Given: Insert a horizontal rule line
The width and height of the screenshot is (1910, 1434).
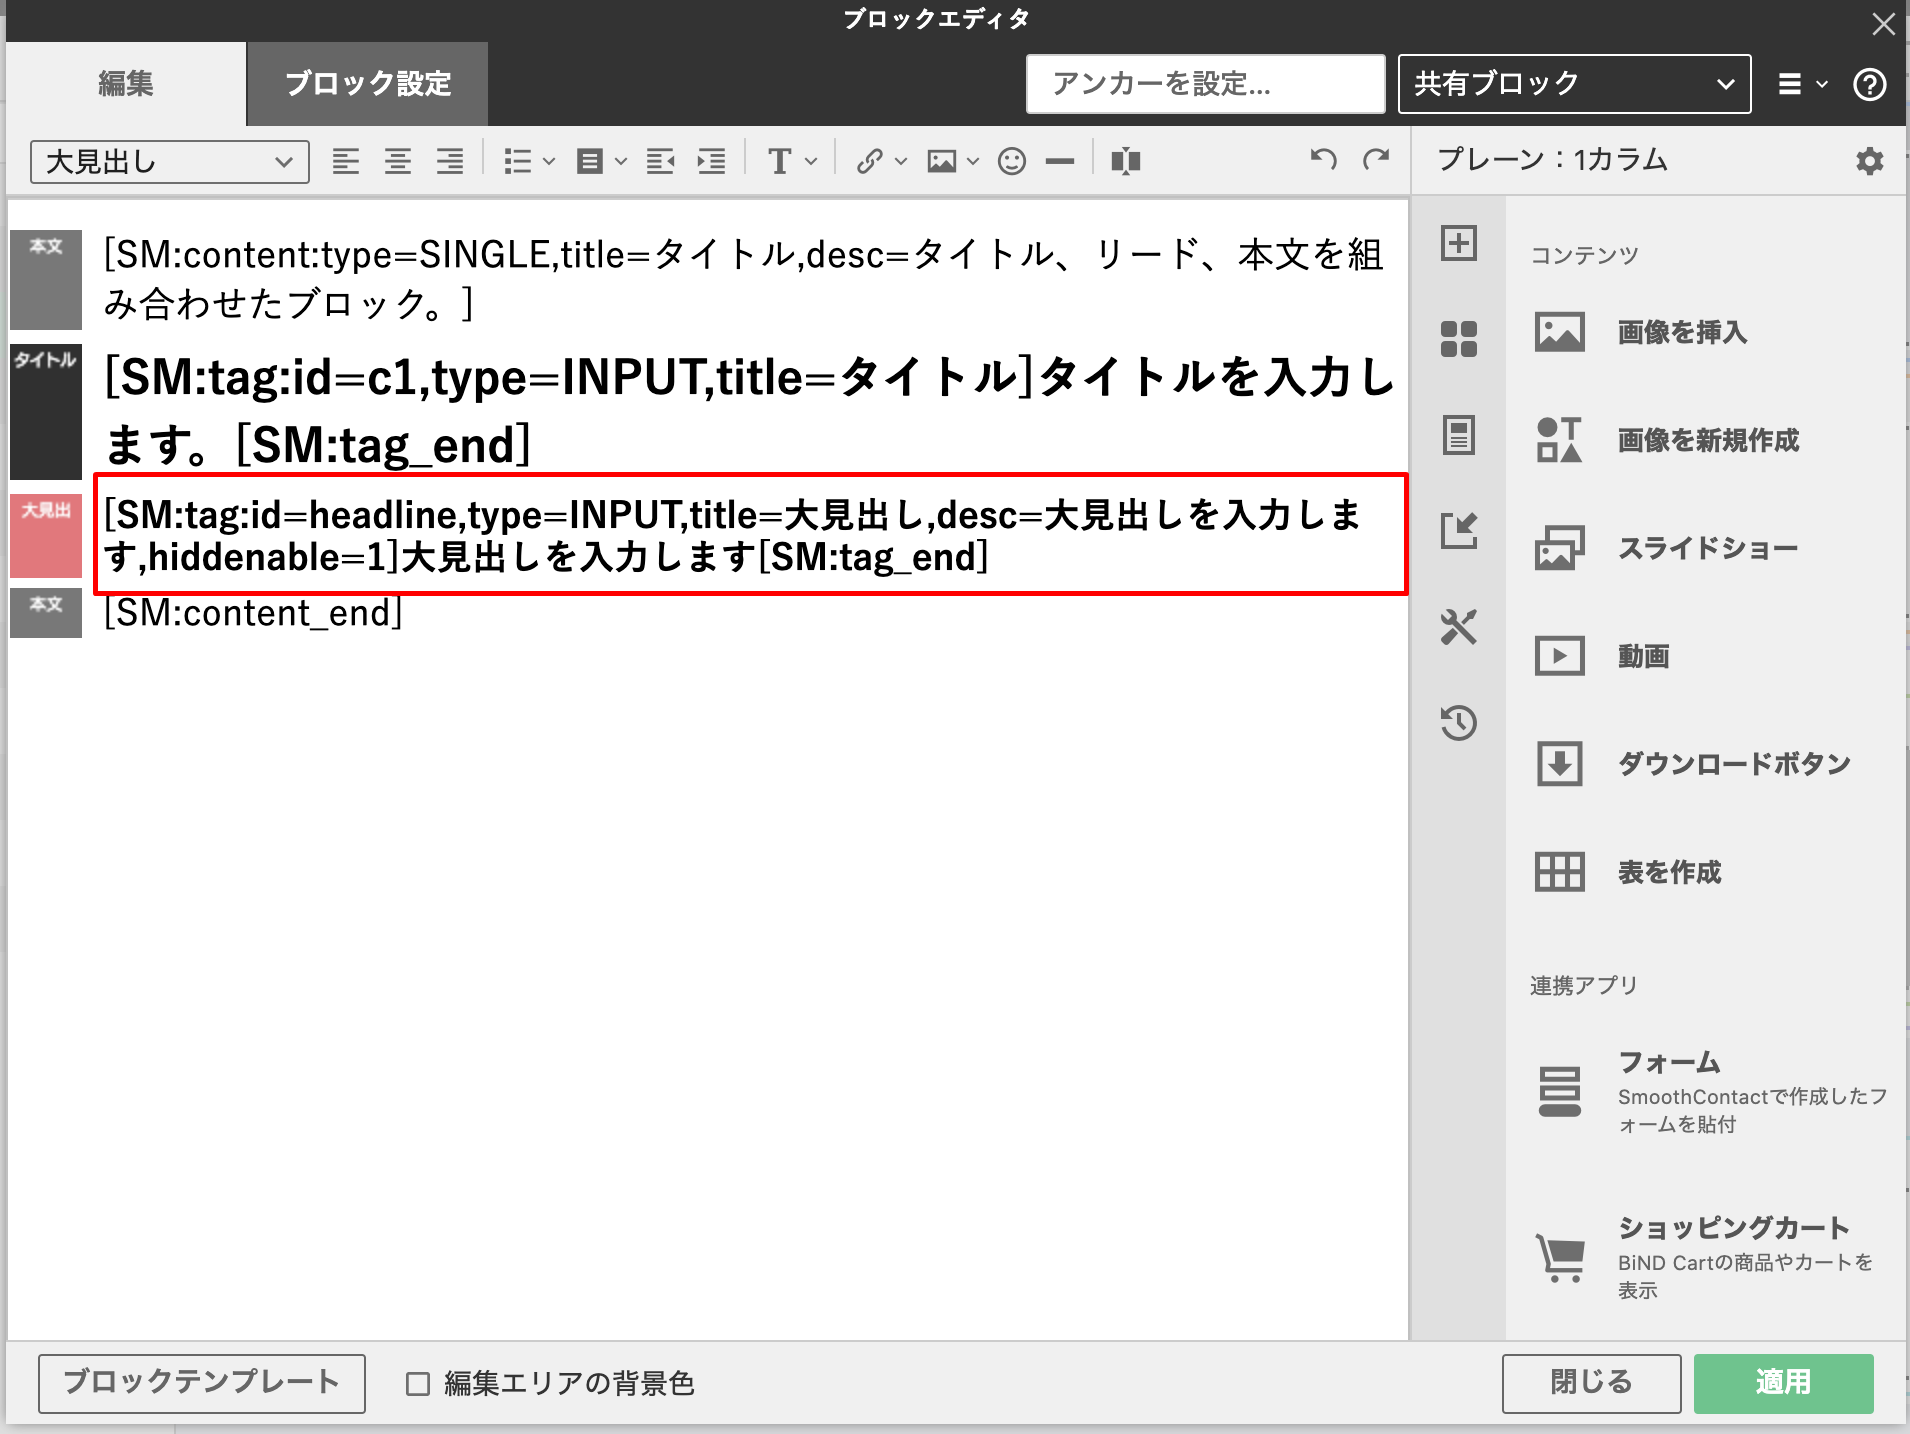Looking at the screenshot, I should [1060, 161].
